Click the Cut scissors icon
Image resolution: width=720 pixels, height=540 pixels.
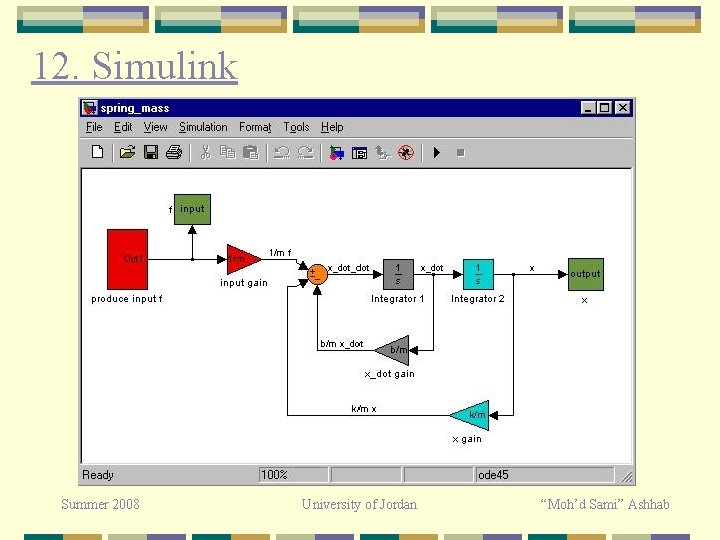[x=205, y=152]
